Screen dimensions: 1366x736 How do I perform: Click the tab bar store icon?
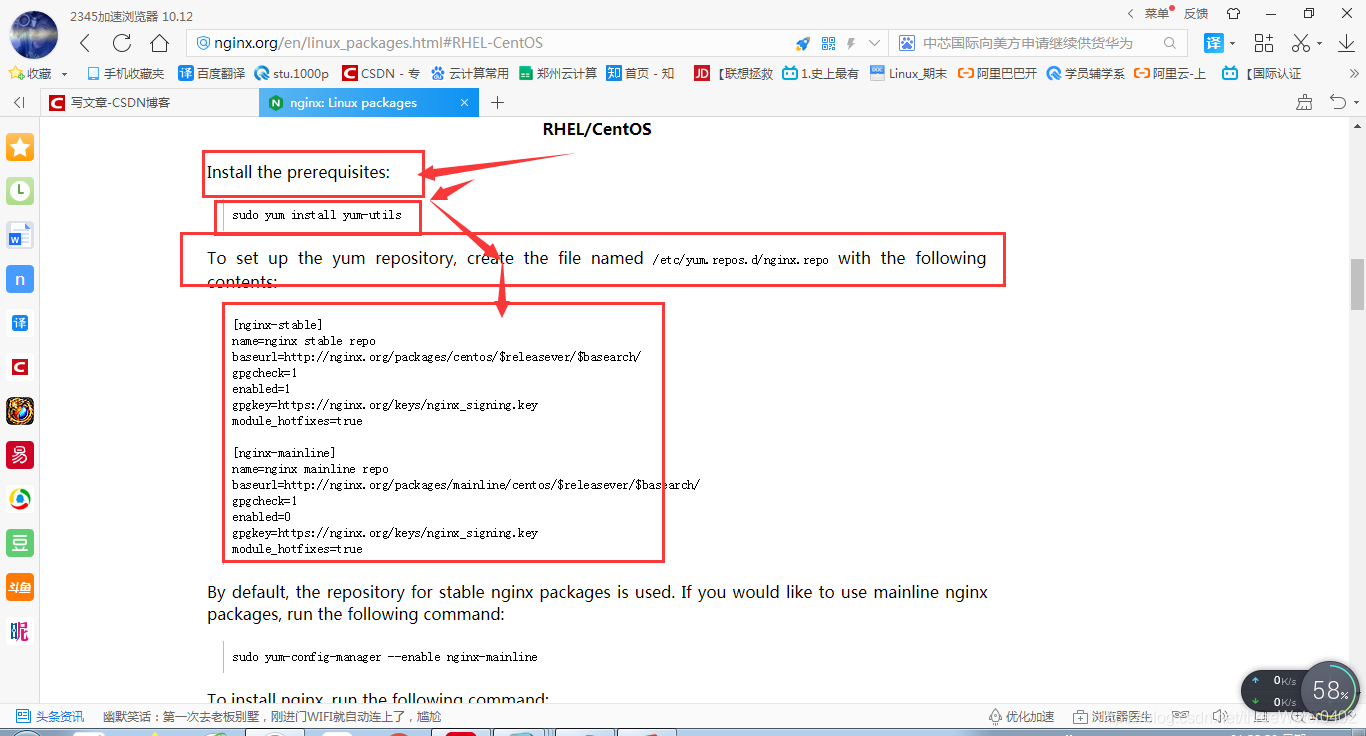point(1304,102)
